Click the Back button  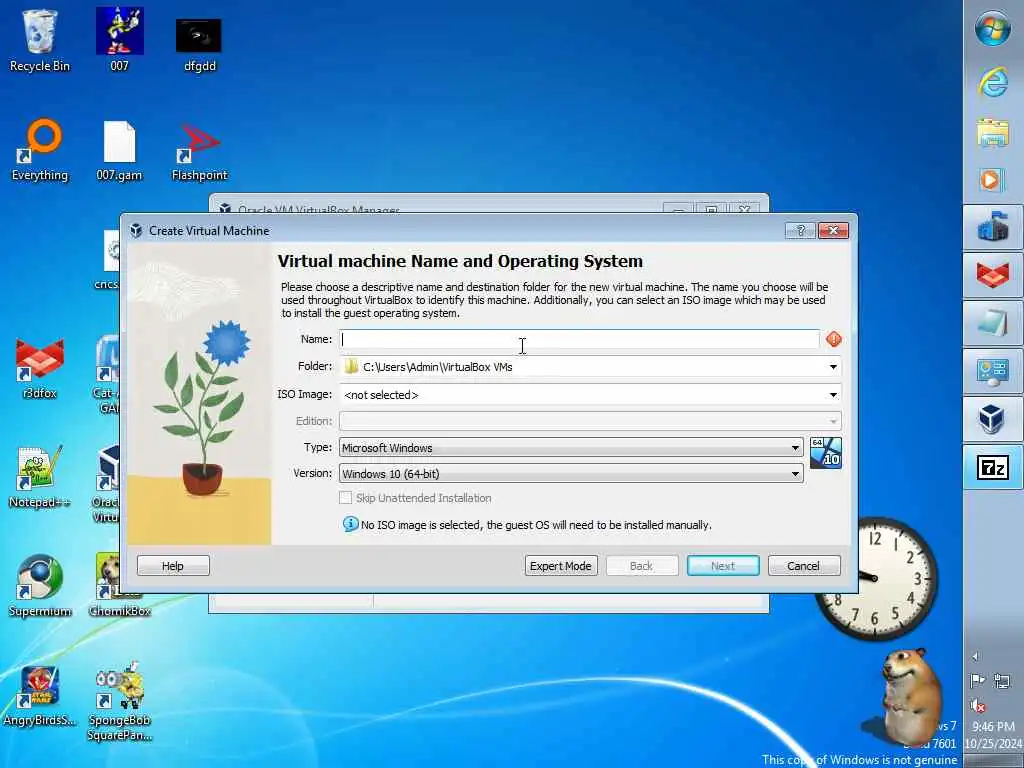(641, 566)
